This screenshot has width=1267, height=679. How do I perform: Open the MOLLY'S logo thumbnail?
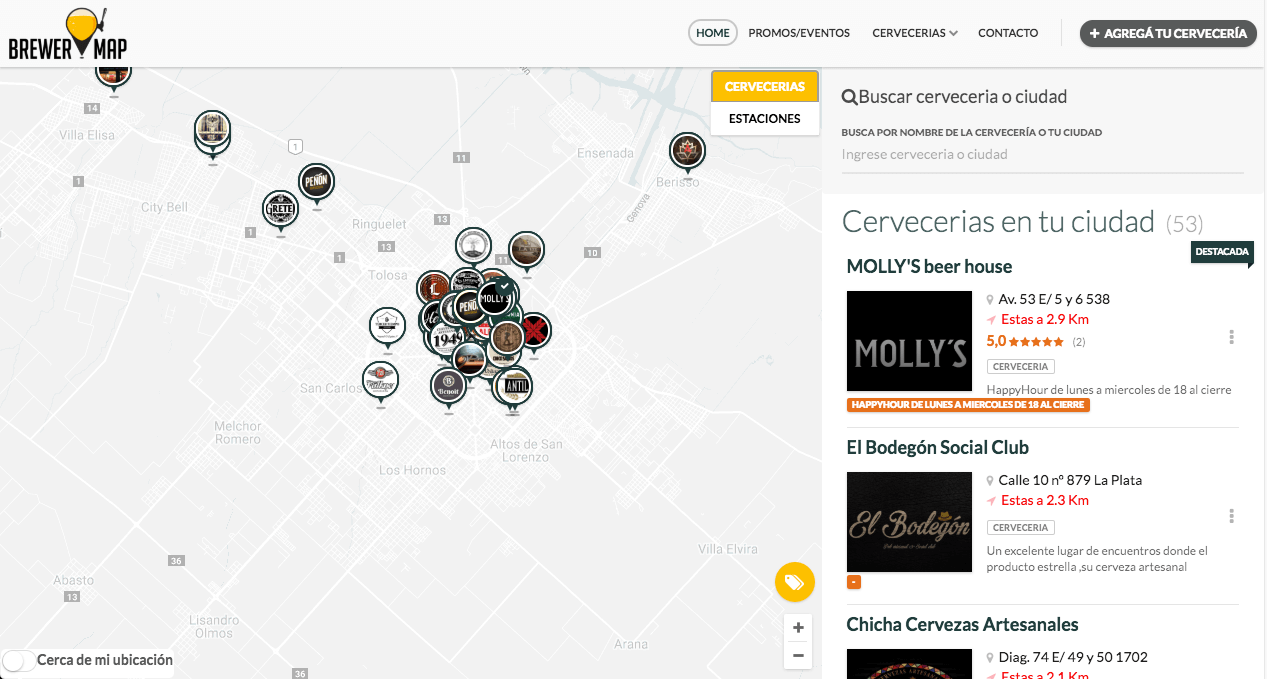[x=909, y=341]
